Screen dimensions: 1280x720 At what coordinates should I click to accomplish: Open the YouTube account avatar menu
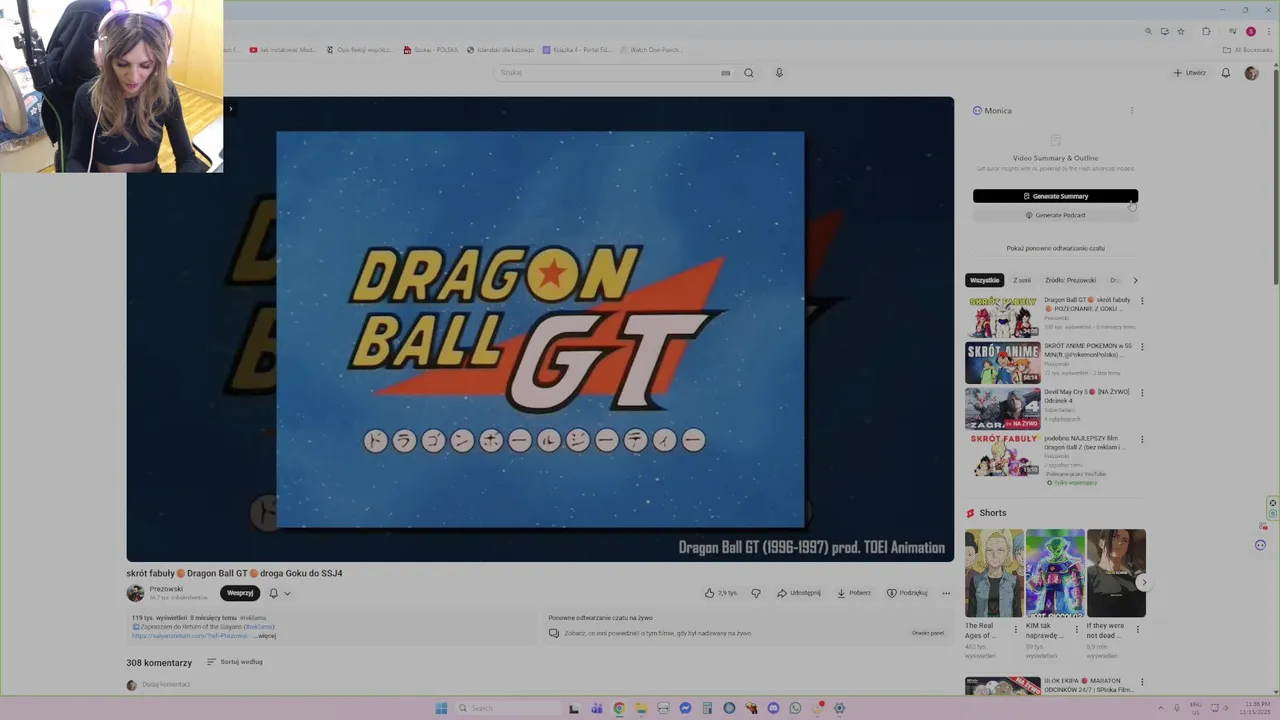click(x=1251, y=73)
